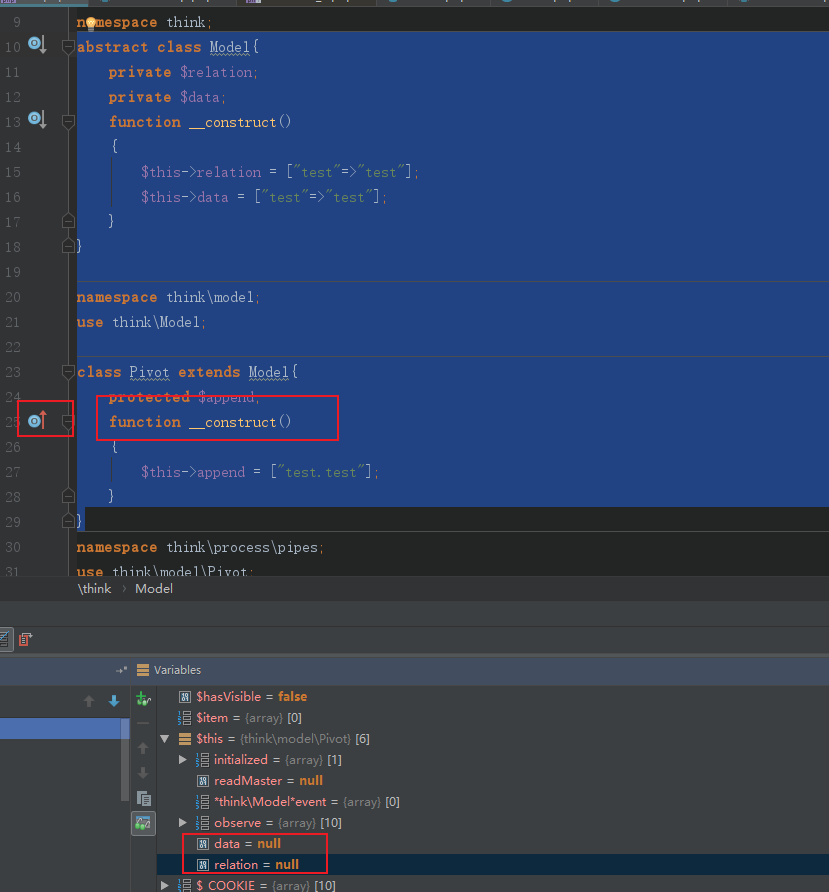Select the relation = null row
This screenshot has width=829, height=892.
(x=493, y=865)
